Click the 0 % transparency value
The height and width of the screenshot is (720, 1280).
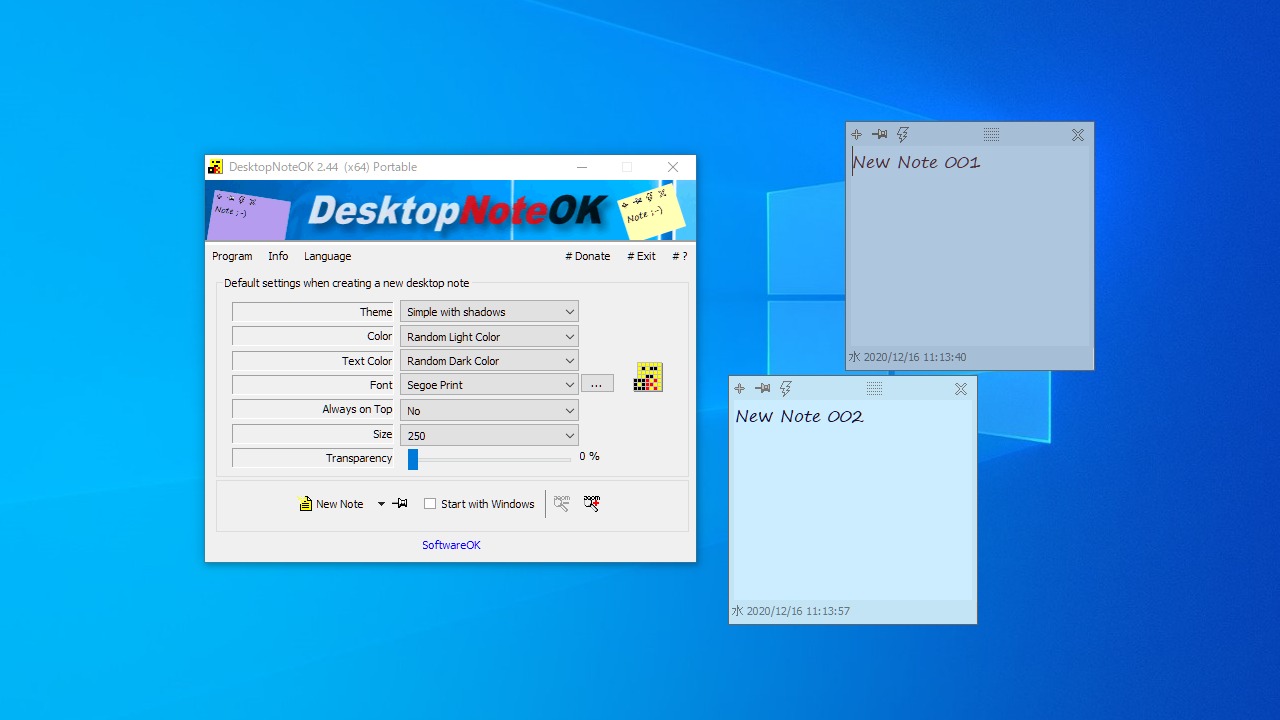[x=589, y=456]
